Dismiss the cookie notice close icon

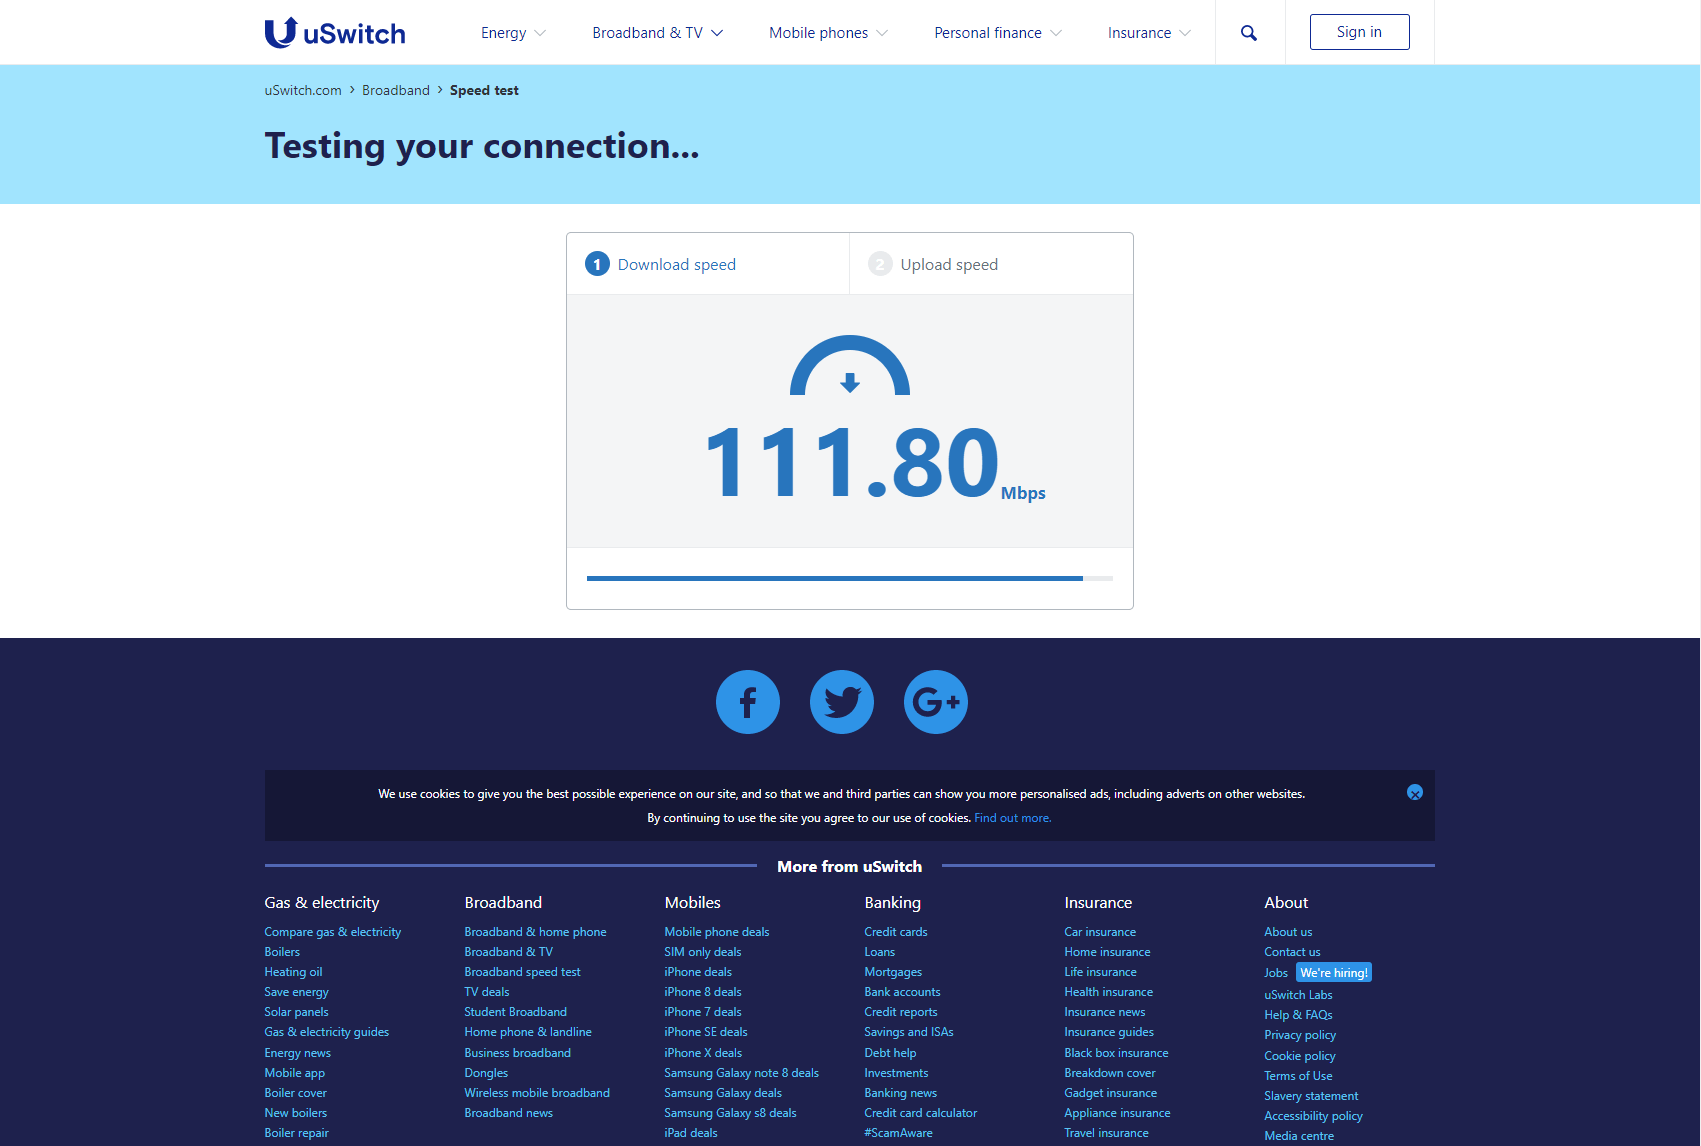coord(1415,792)
